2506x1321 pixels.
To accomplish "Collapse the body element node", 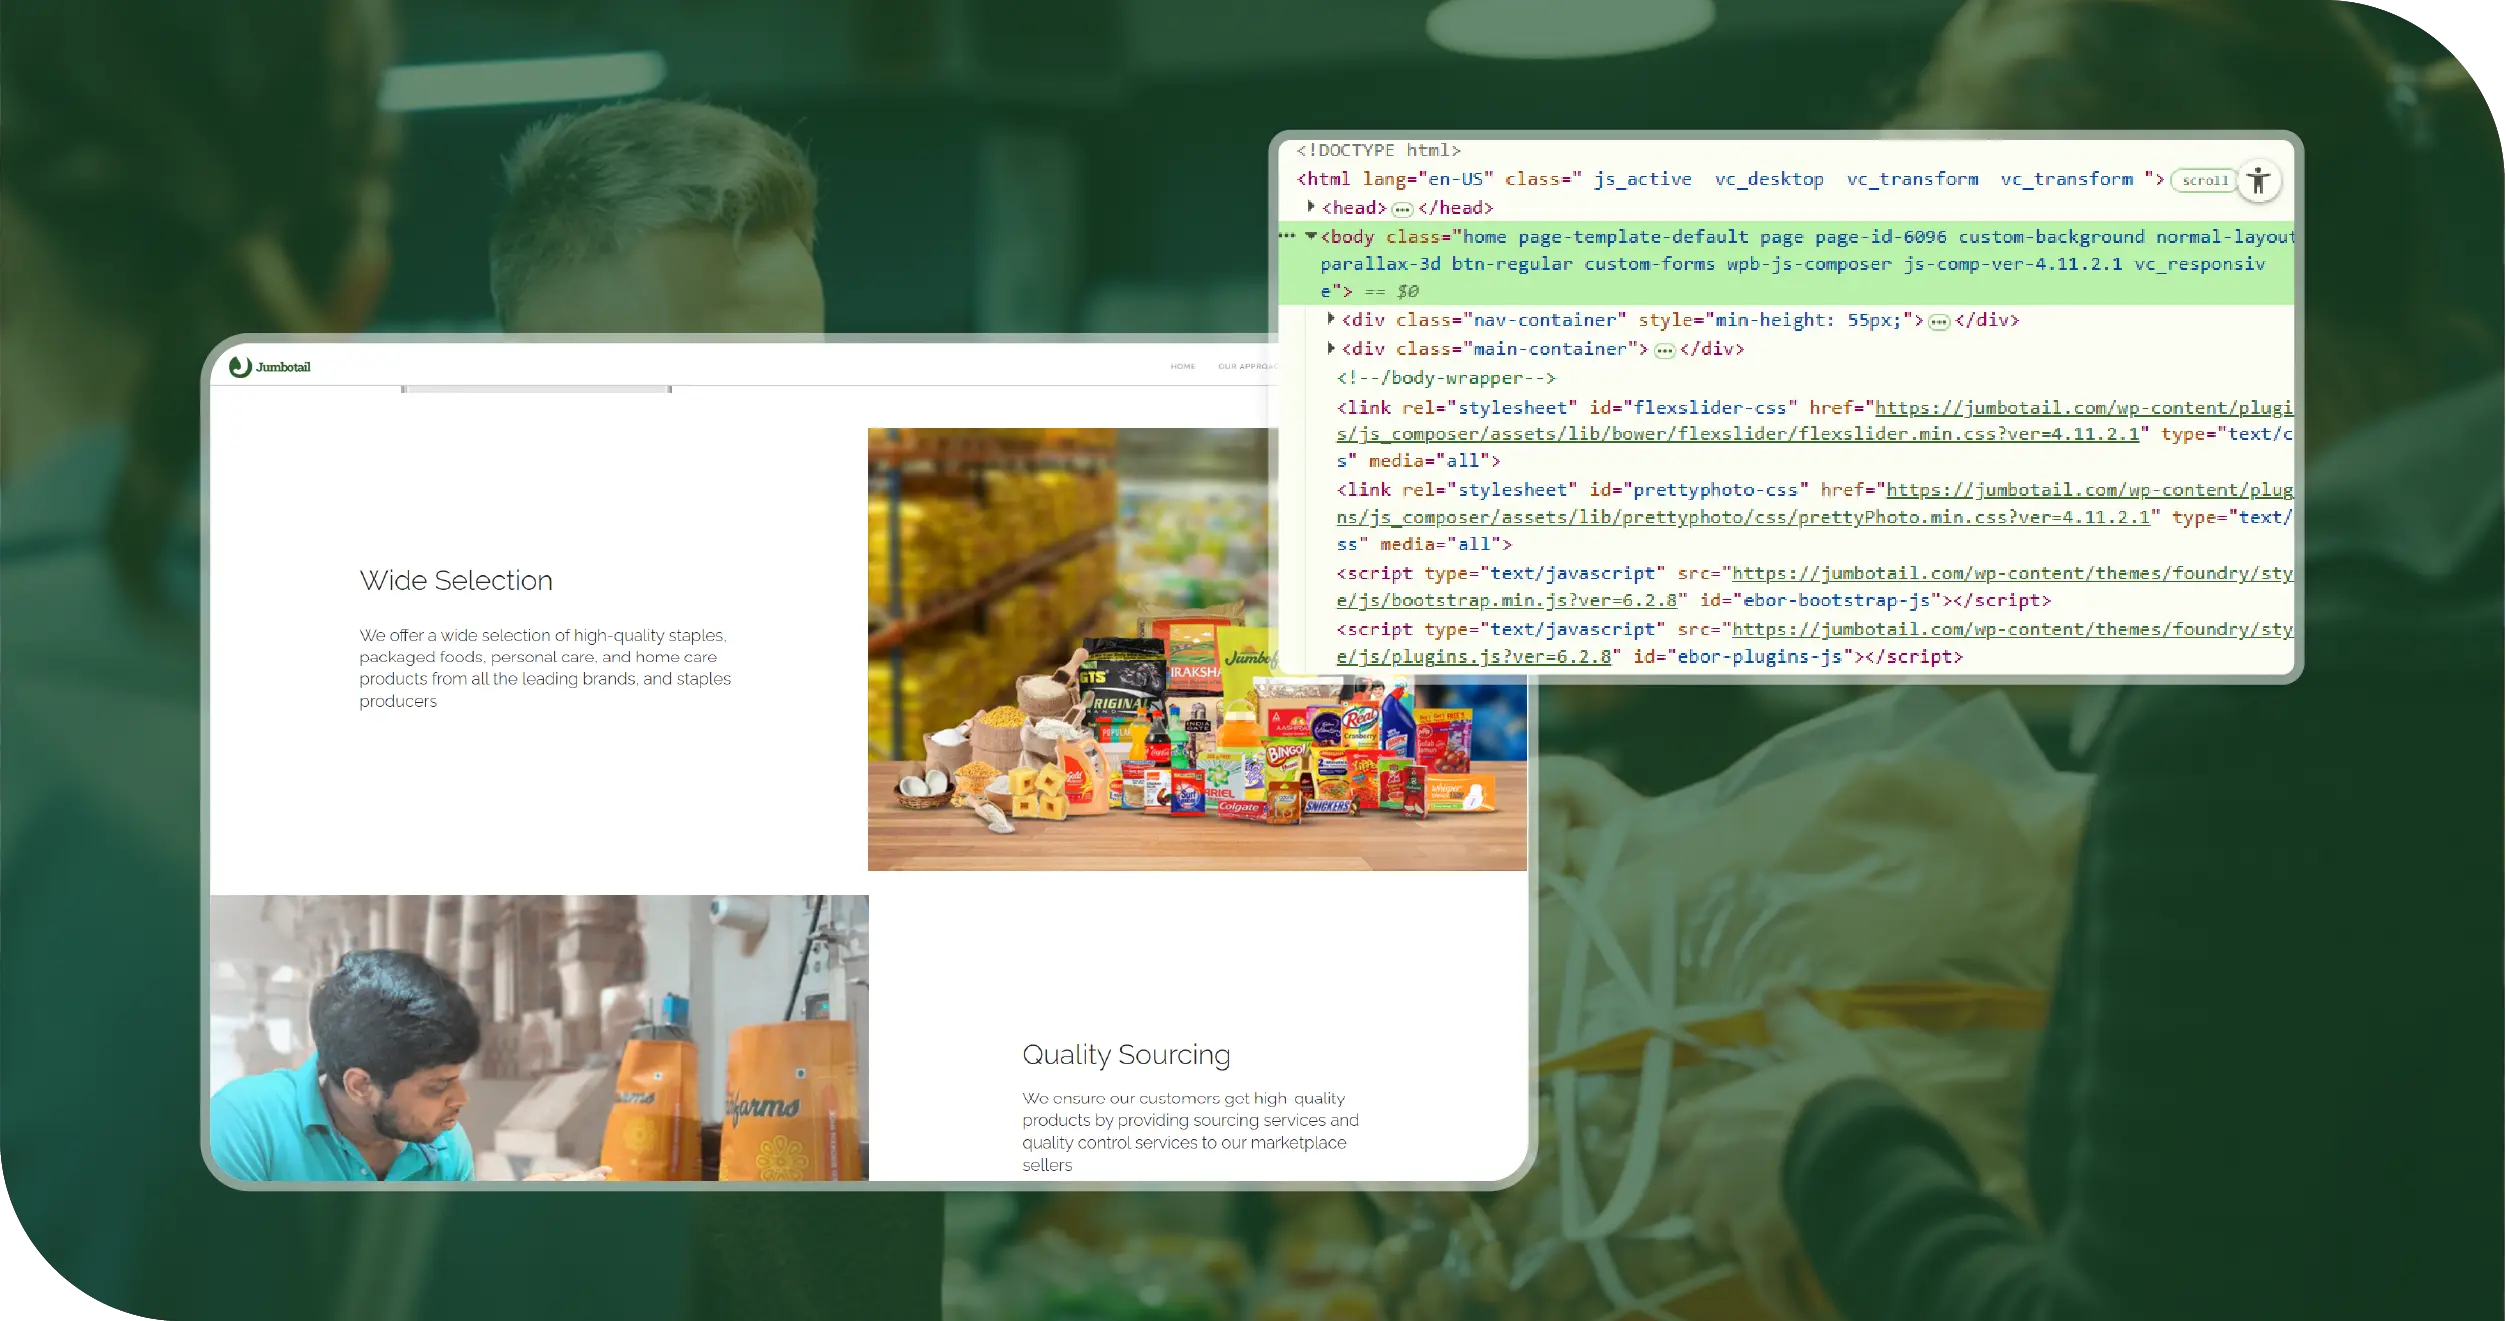I will [x=1311, y=237].
